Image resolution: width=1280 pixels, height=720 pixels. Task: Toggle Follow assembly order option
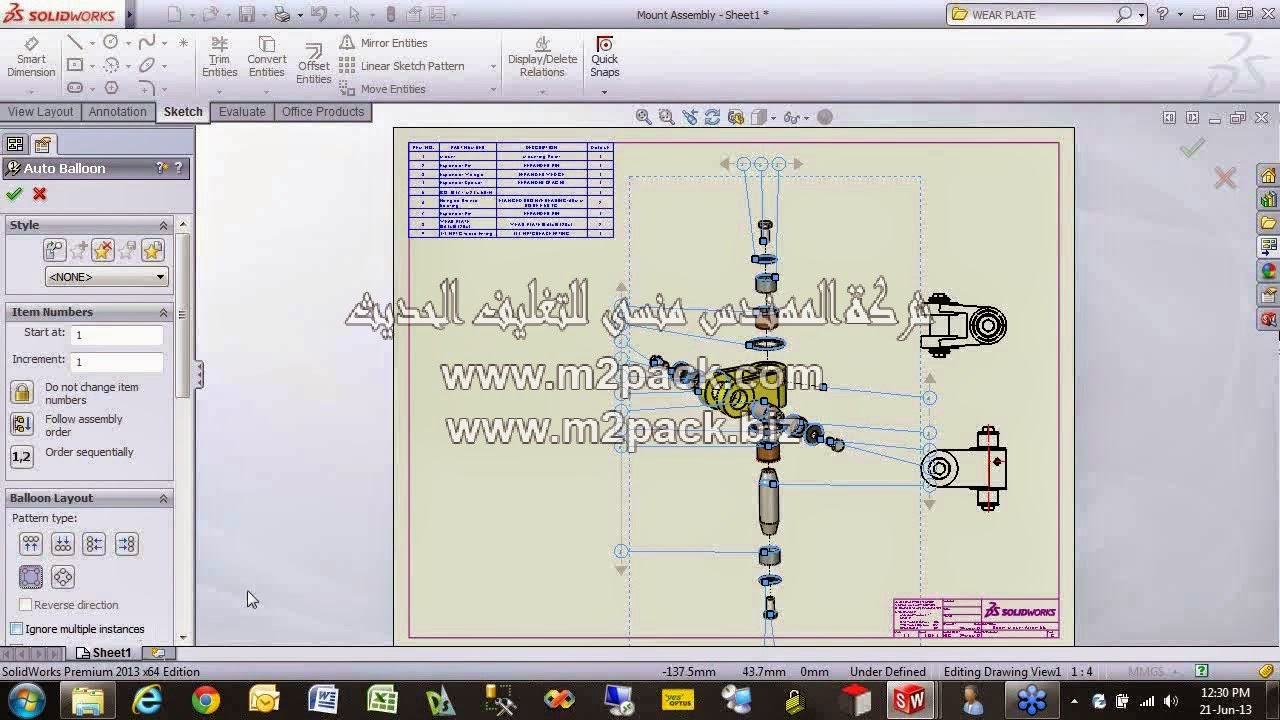tap(22, 425)
